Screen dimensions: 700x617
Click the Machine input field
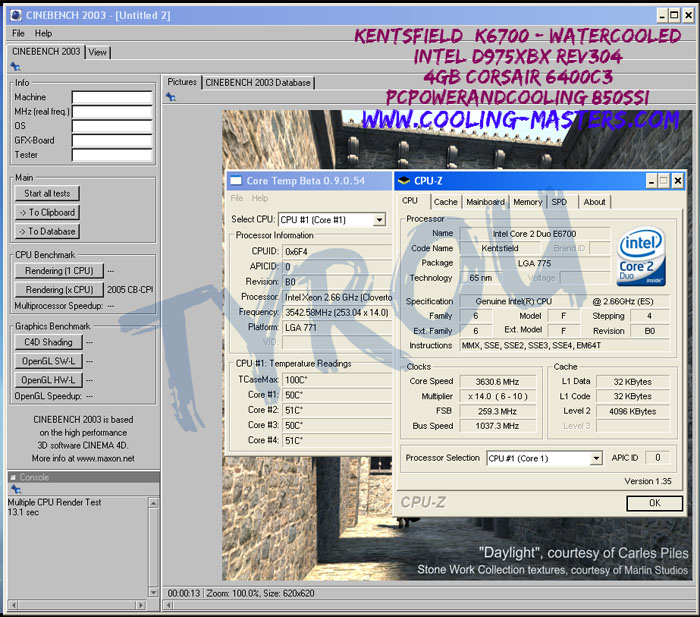[x=112, y=97]
